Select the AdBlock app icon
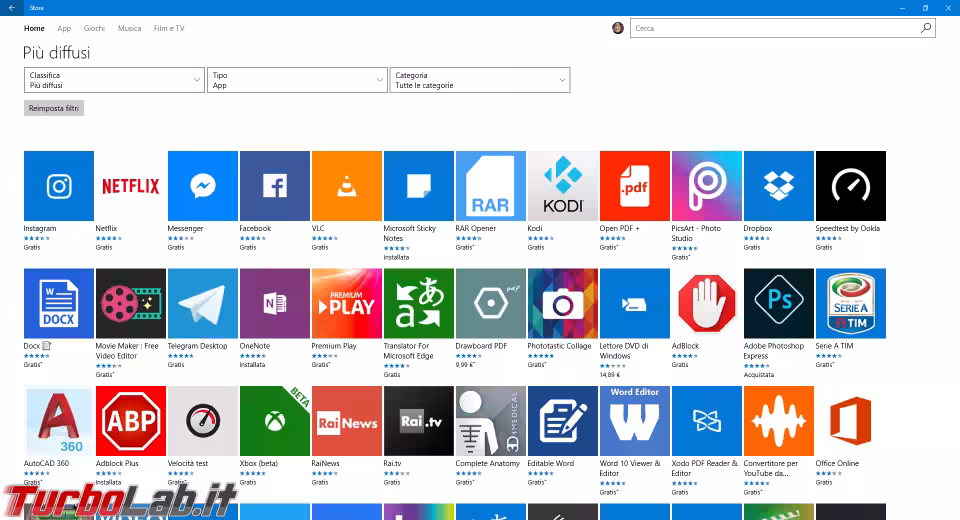The height and width of the screenshot is (520, 960). click(707, 303)
